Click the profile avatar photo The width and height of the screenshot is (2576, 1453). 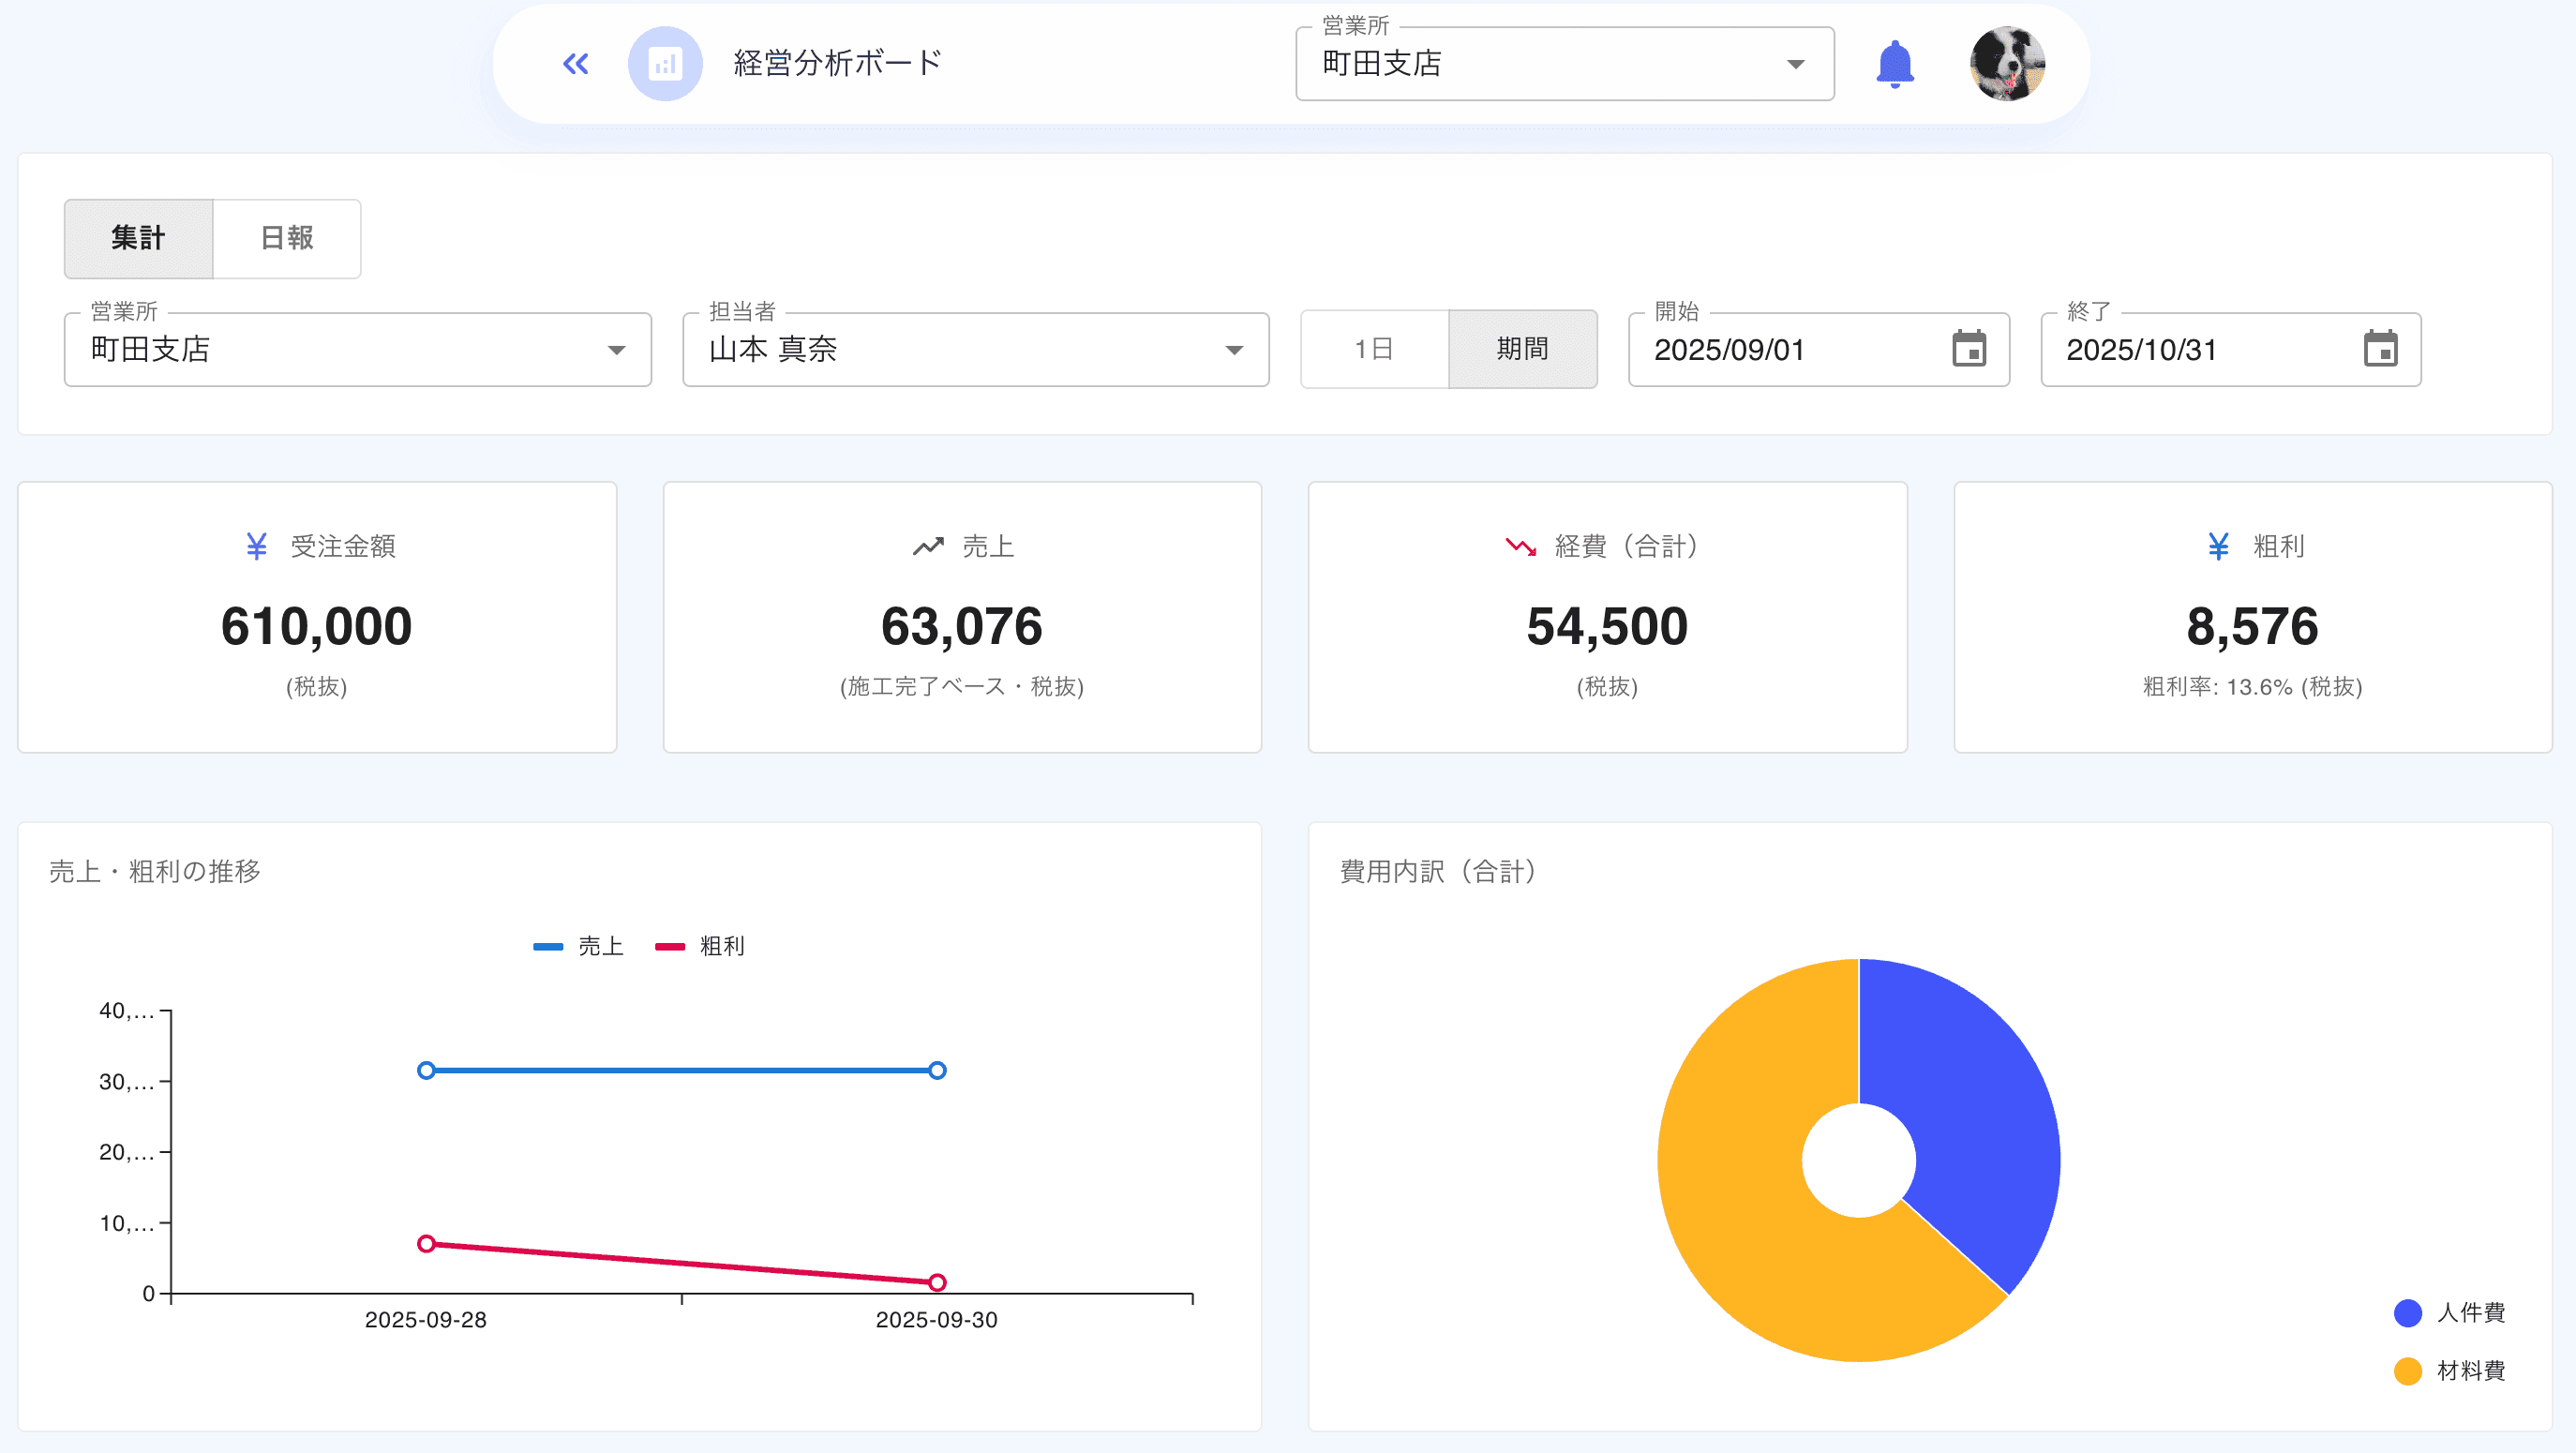point(2010,64)
